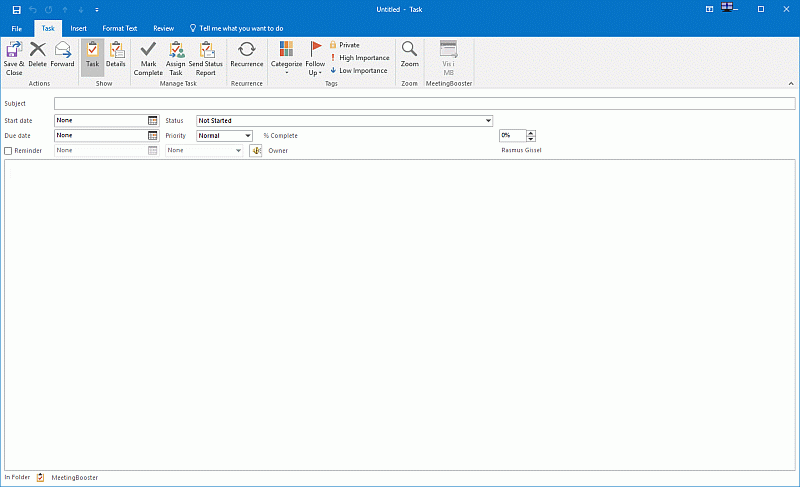This screenshot has height=487, width=800.
Task: Click the Start date text field
Action: (101, 120)
